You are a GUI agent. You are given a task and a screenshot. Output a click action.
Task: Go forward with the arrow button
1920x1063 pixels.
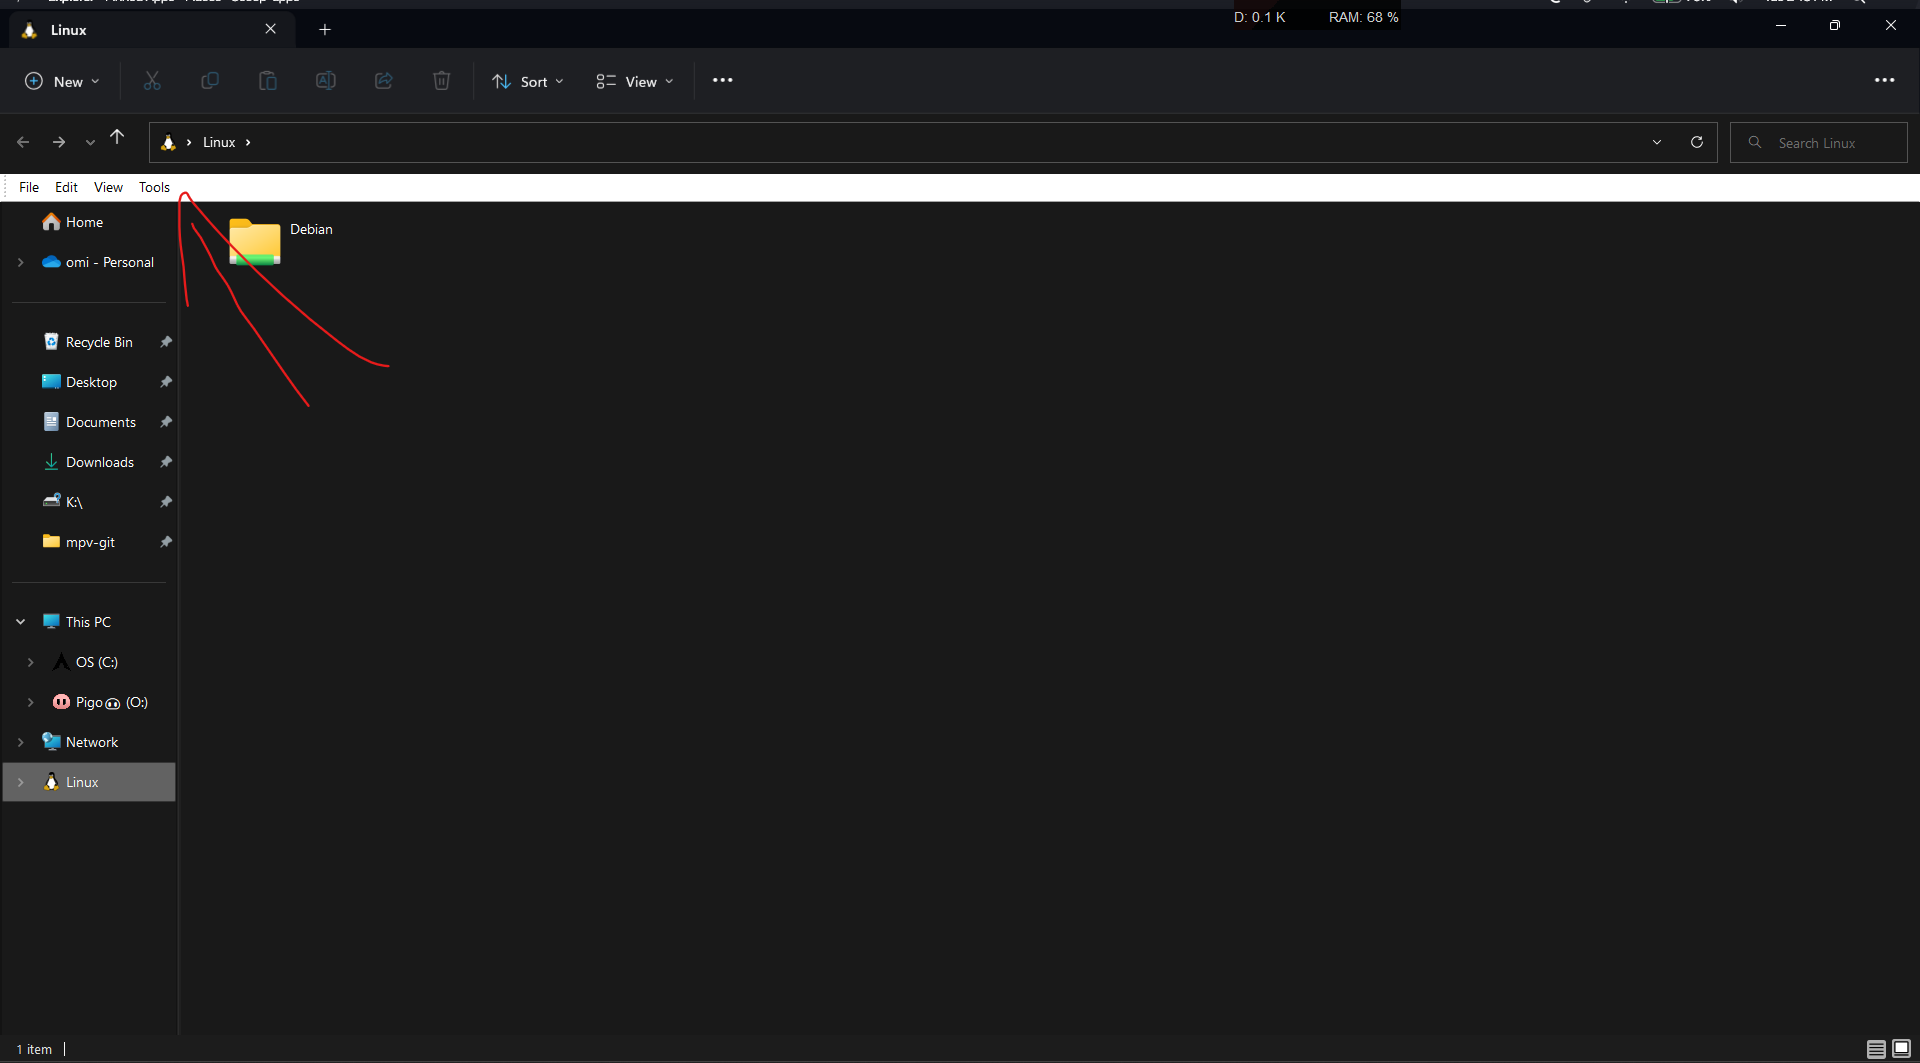pos(59,142)
